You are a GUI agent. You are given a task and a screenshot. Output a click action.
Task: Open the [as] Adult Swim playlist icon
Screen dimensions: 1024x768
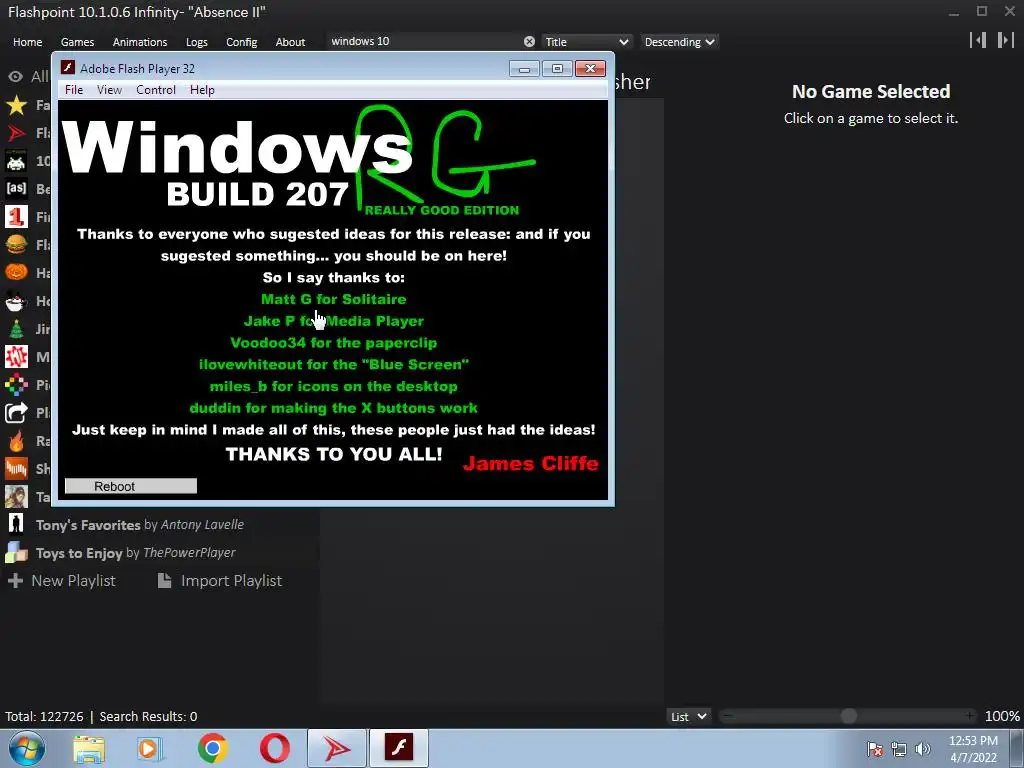point(16,189)
